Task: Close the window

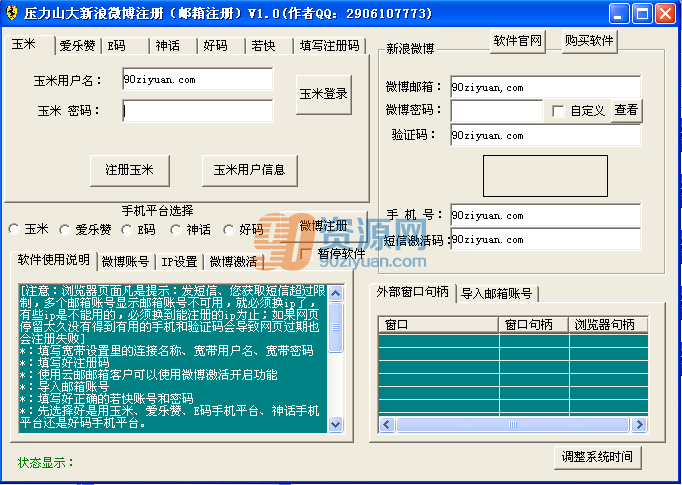Action: 665,13
